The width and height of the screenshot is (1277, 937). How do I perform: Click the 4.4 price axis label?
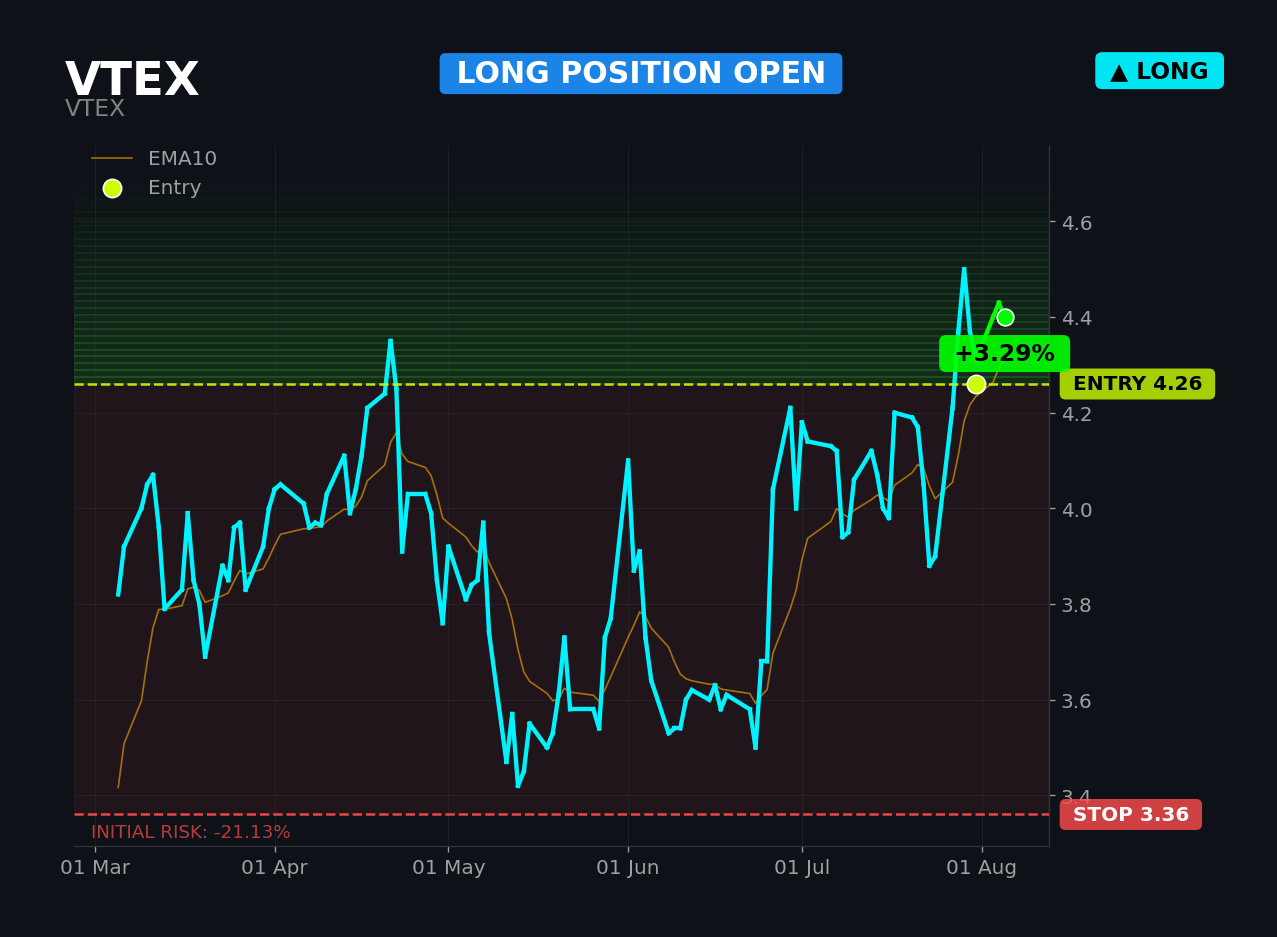(1077, 318)
